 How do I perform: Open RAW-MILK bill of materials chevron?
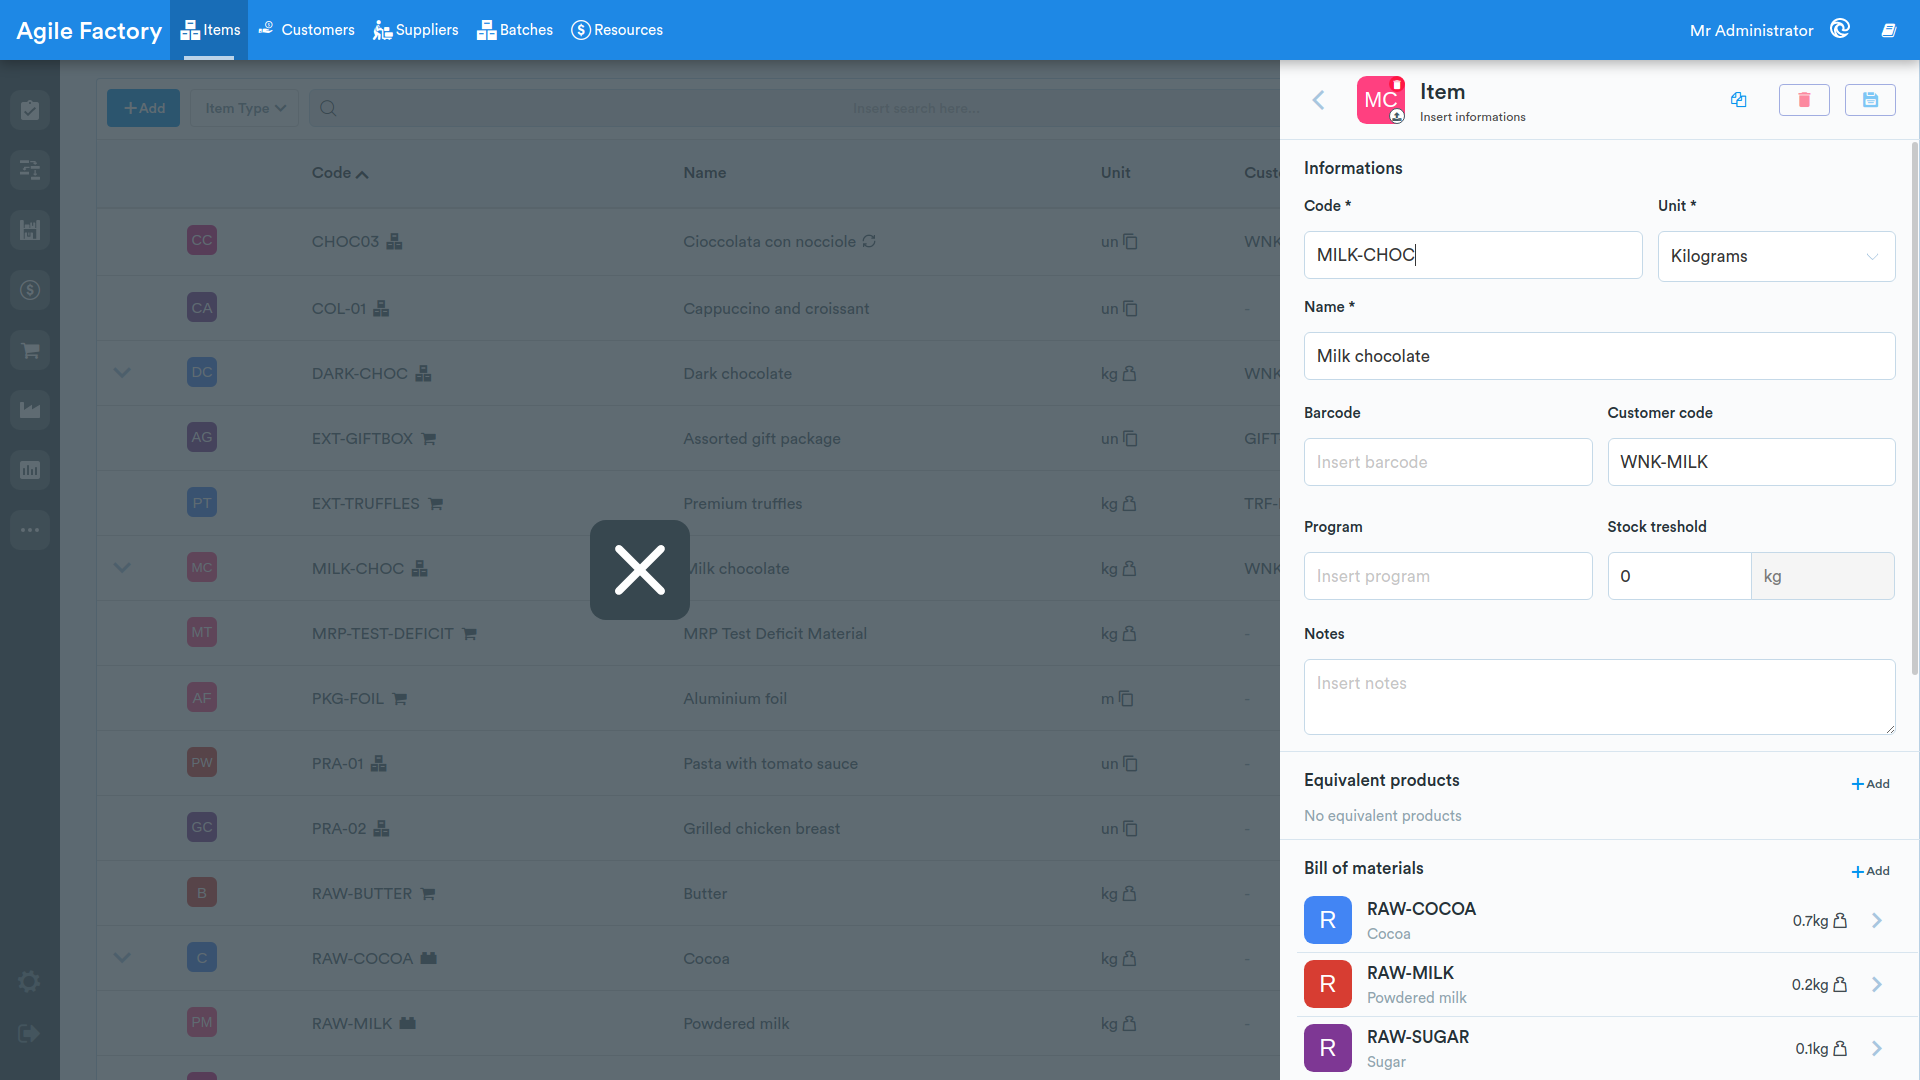(x=1877, y=984)
